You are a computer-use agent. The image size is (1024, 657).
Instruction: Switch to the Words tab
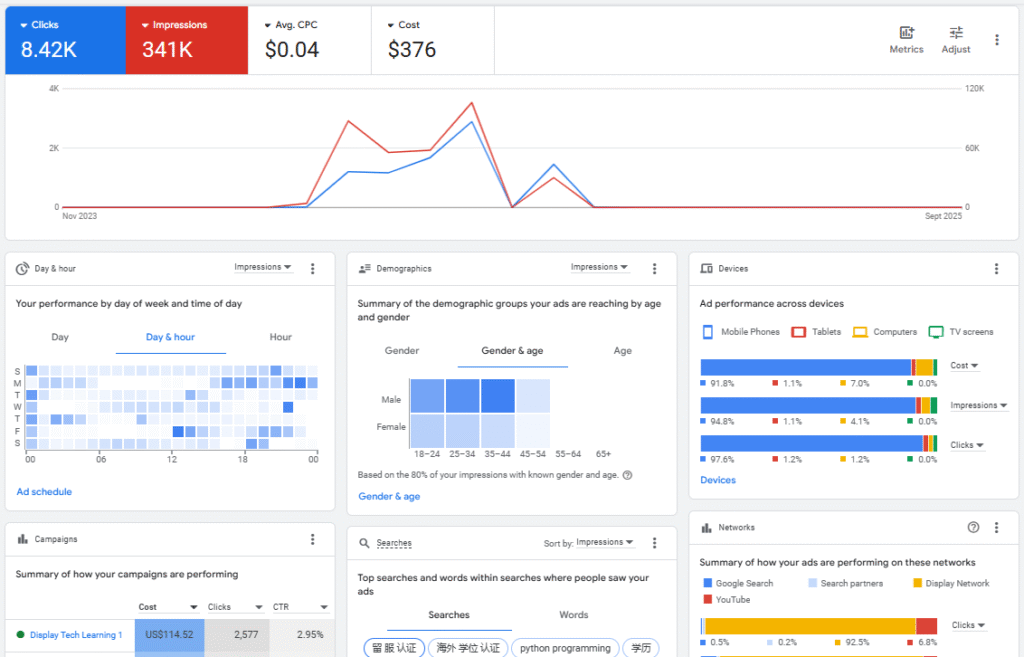[x=573, y=615]
